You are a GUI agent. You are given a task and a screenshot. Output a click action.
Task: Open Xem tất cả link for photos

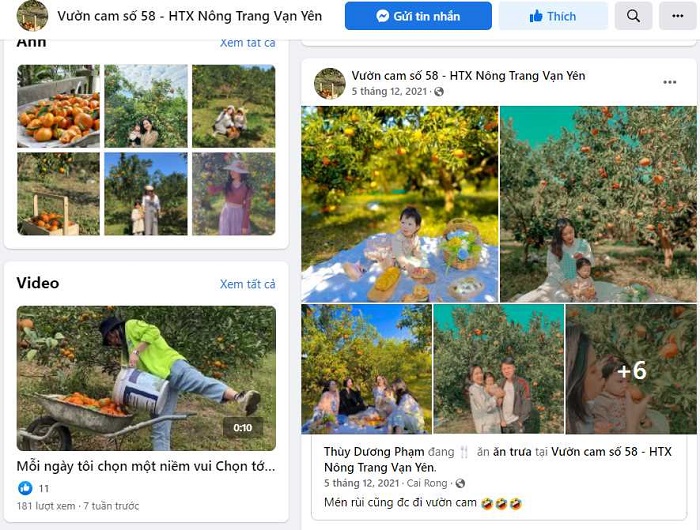coord(248,43)
